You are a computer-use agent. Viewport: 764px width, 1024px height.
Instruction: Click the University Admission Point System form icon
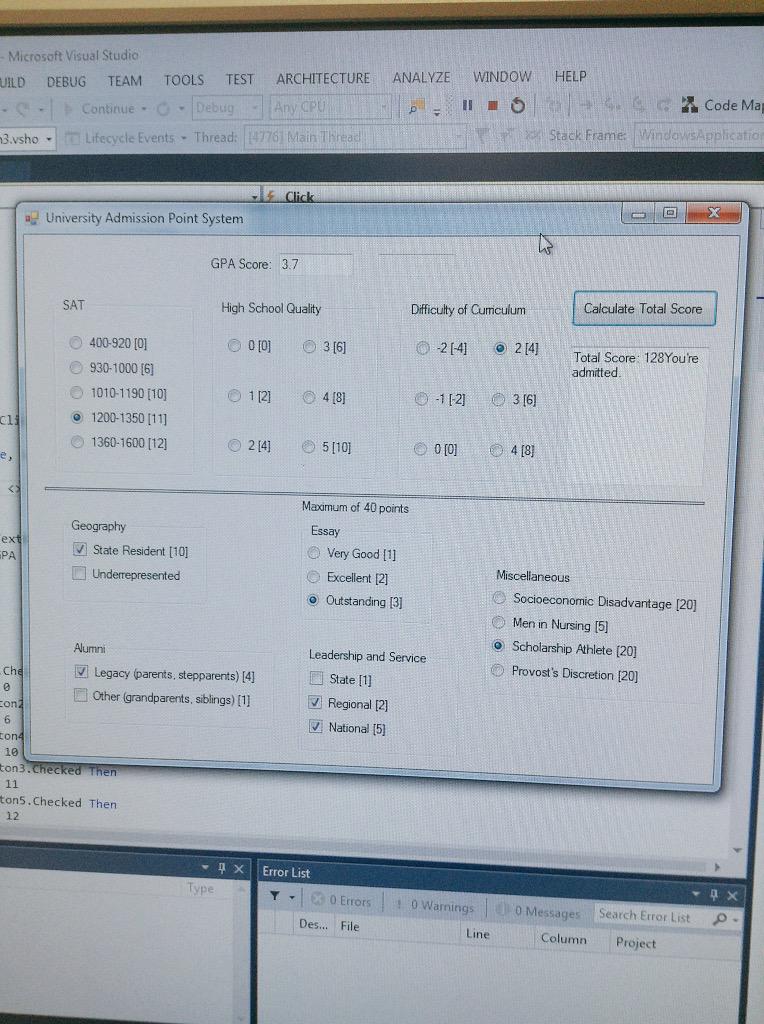(x=31, y=217)
